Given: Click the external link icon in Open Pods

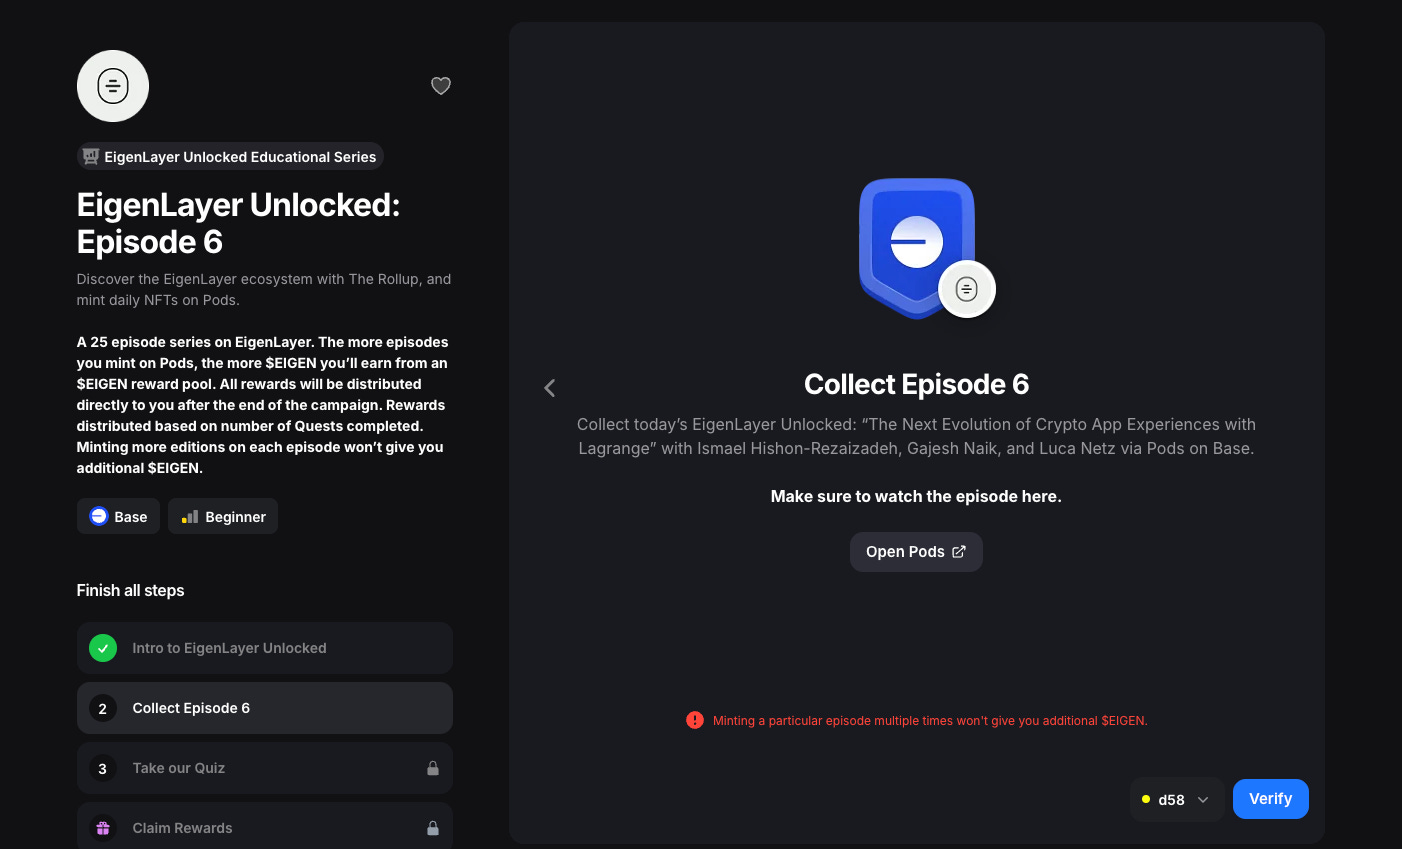Looking at the screenshot, I should (959, 552).
